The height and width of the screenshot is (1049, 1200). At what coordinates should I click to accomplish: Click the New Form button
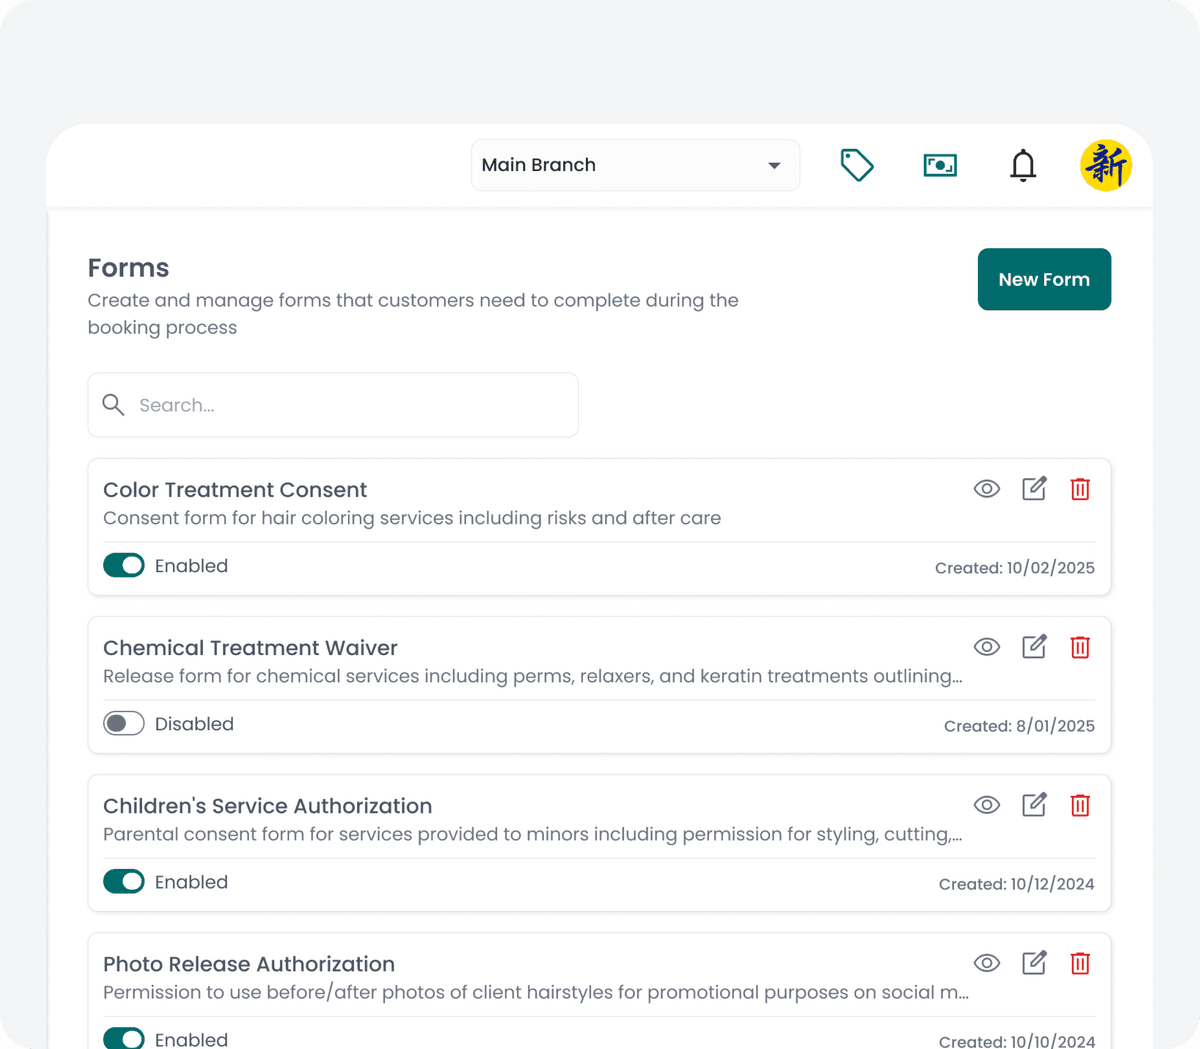pyautogui.click(x=1044, y=279)
